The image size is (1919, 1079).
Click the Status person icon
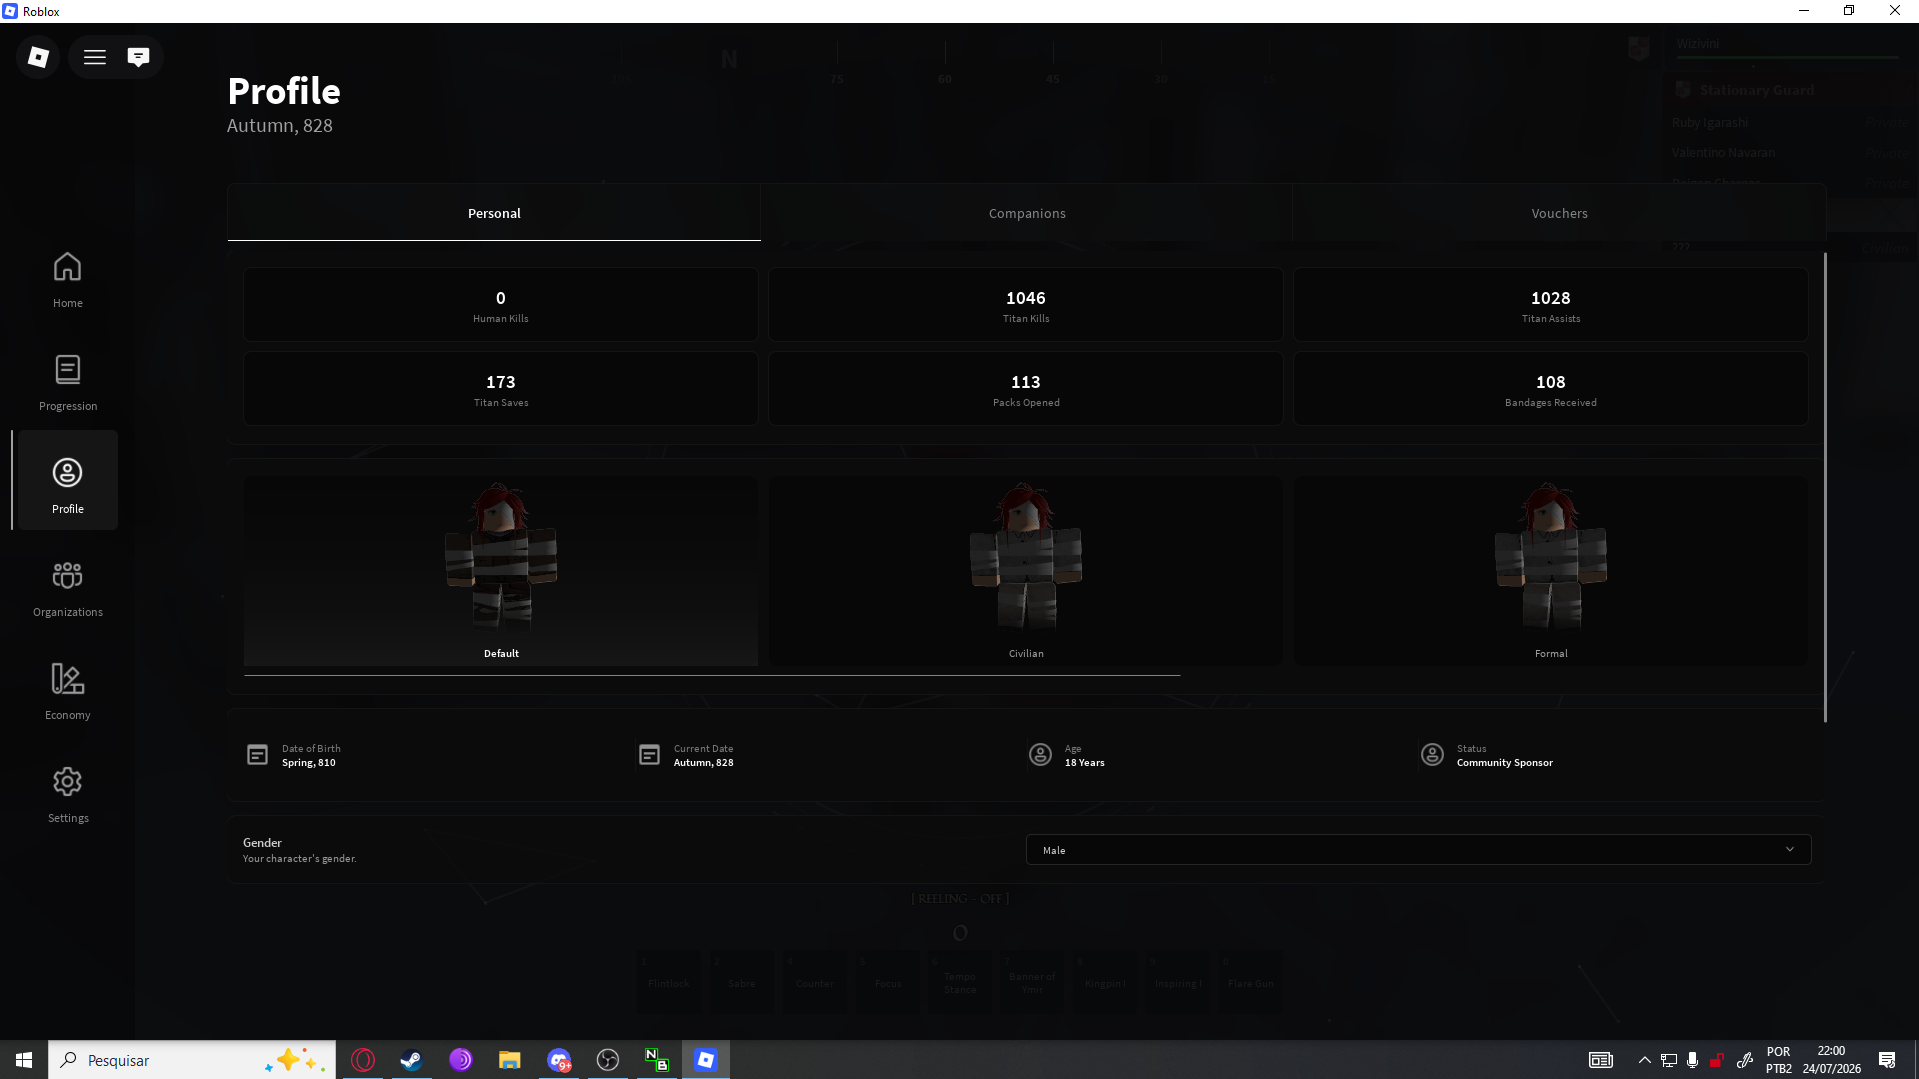coord(1432,755)
